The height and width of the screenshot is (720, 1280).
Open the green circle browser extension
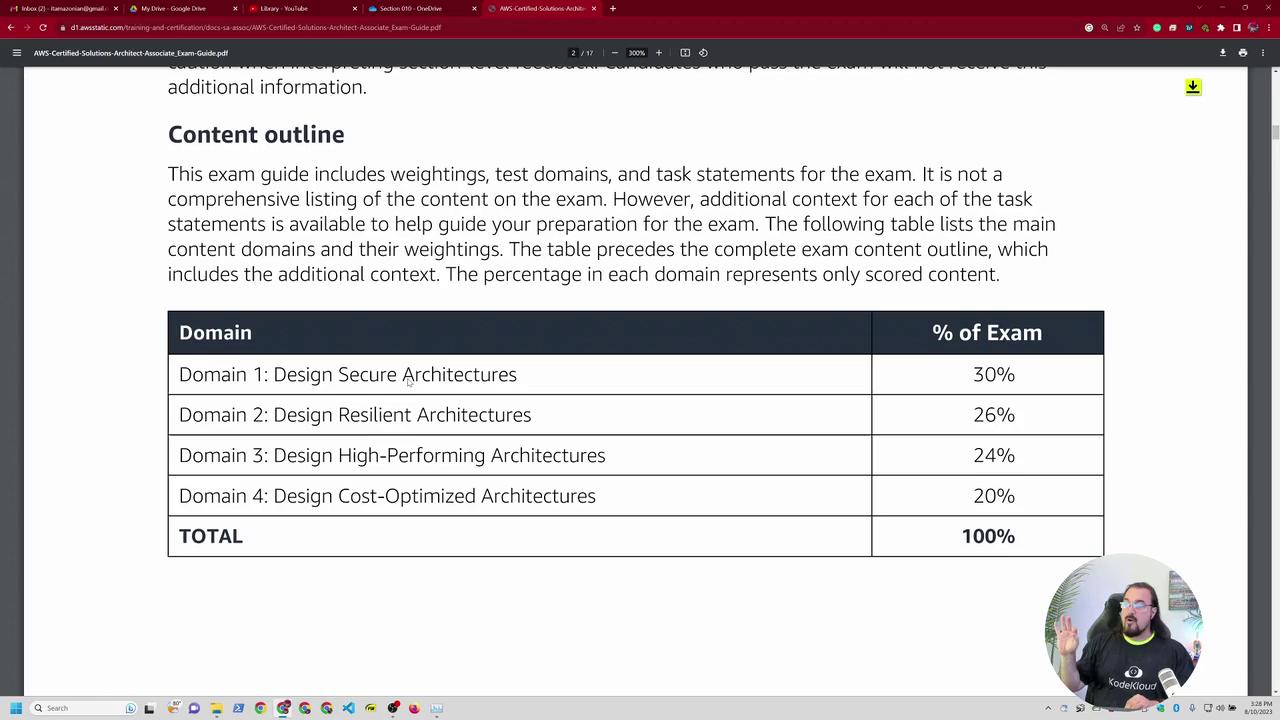(1157, 28)
